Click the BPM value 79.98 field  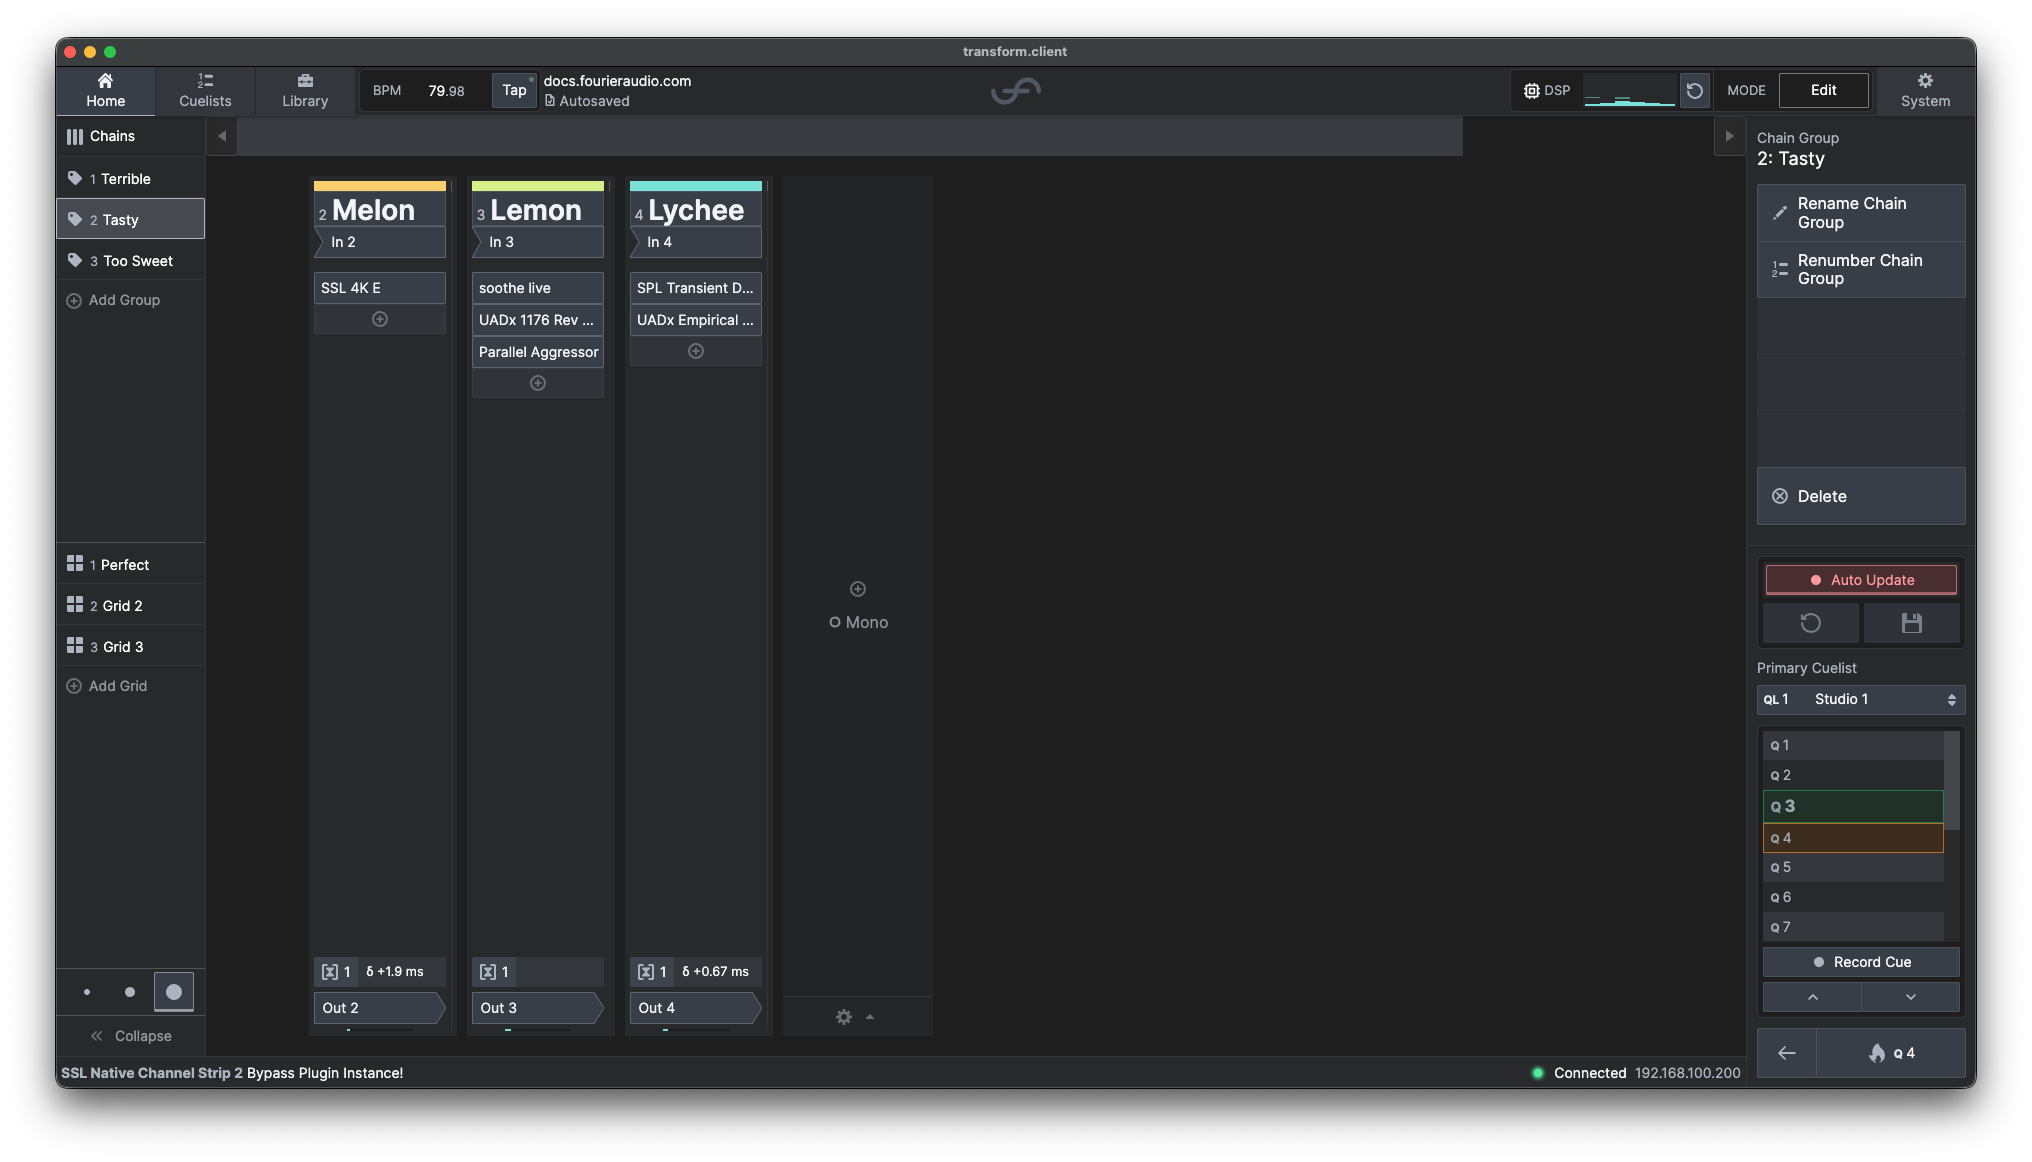[446, 90]
